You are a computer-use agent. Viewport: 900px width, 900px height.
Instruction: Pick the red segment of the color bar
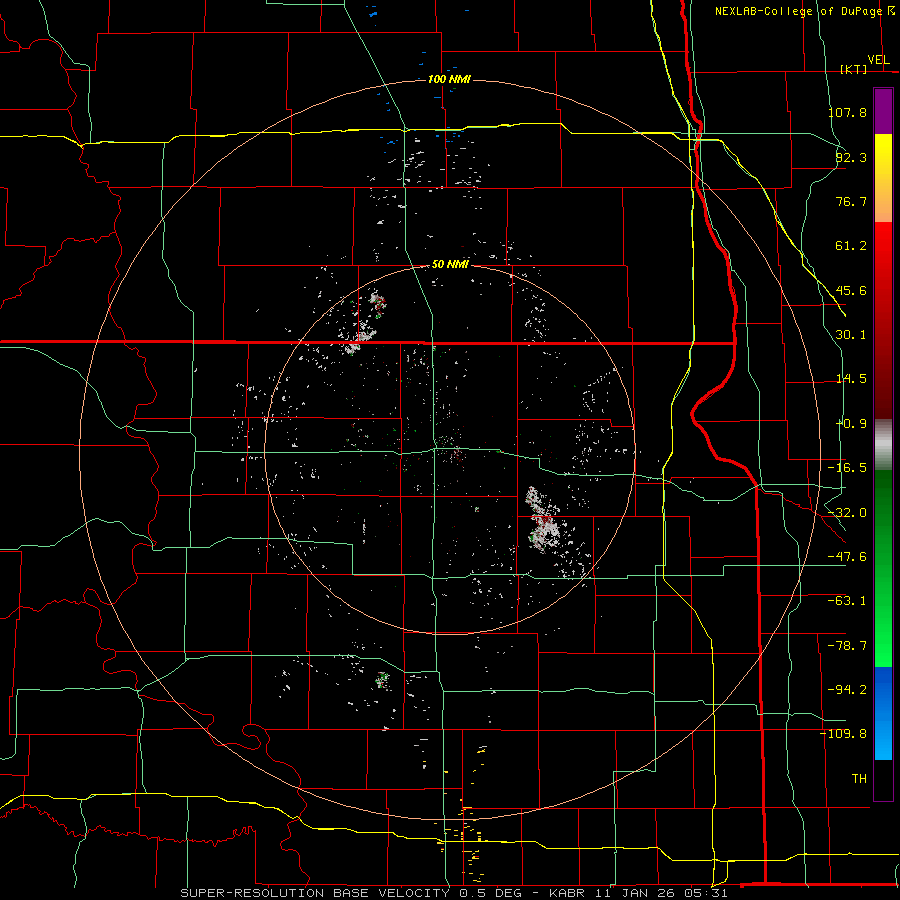point(883,320)
